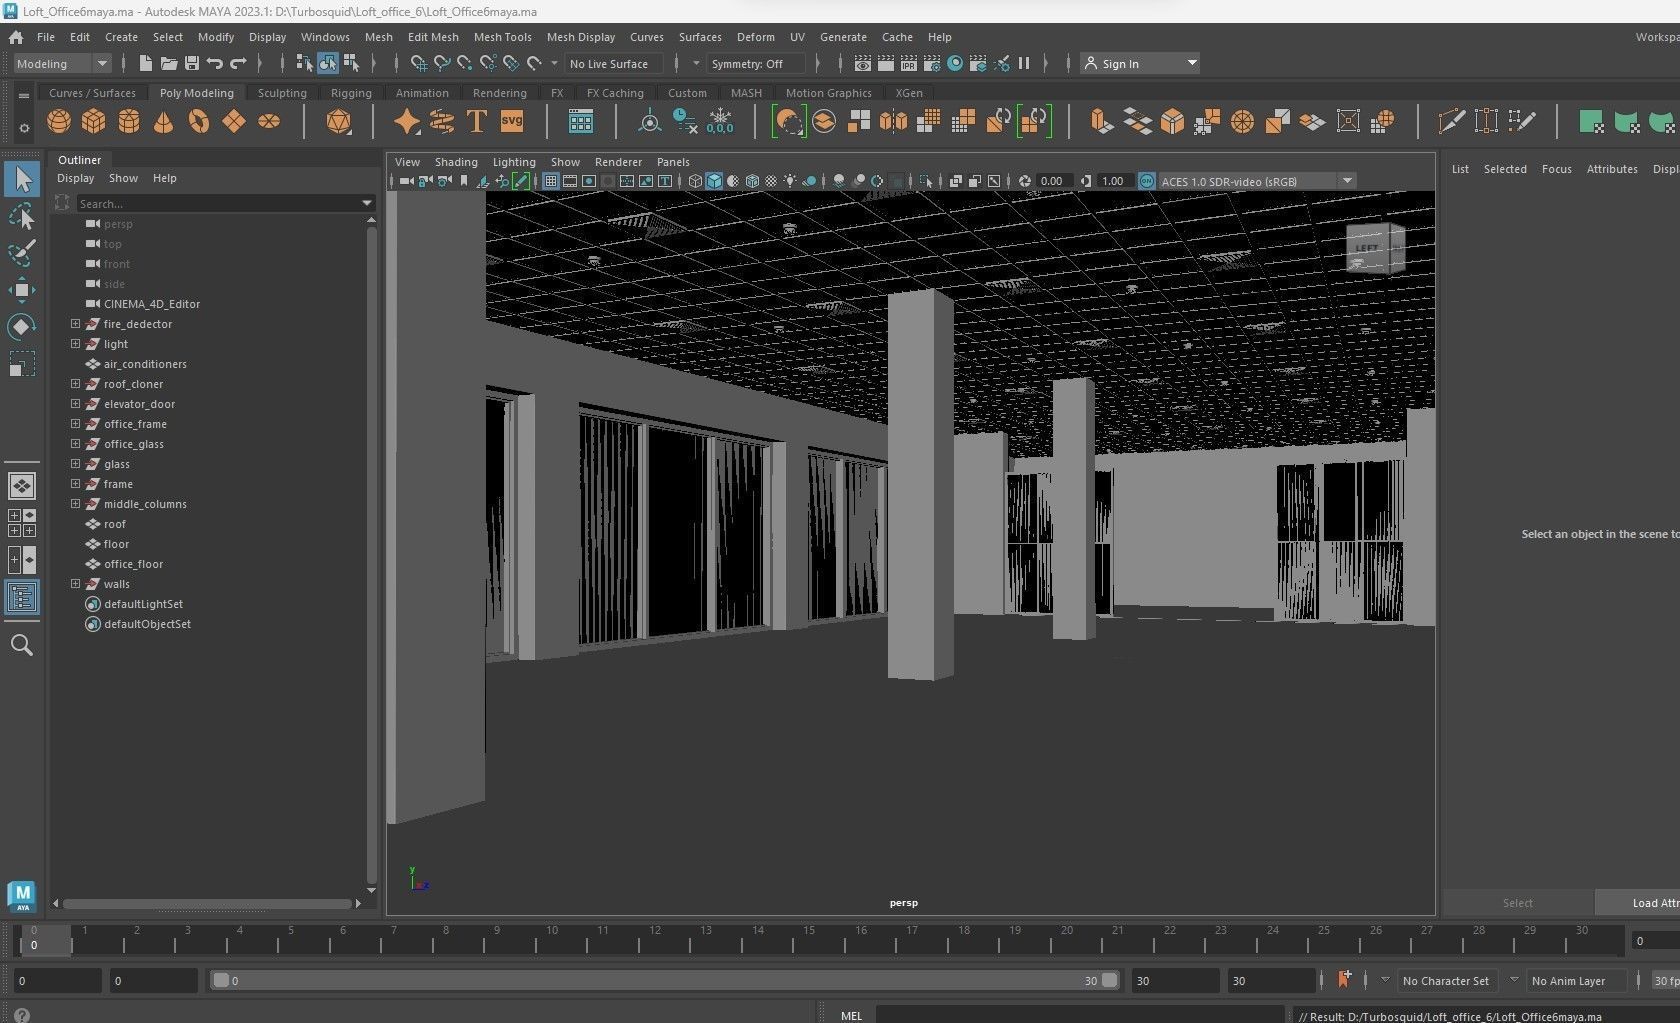
Task: Activate the Move tool
Action: (22, 290)
